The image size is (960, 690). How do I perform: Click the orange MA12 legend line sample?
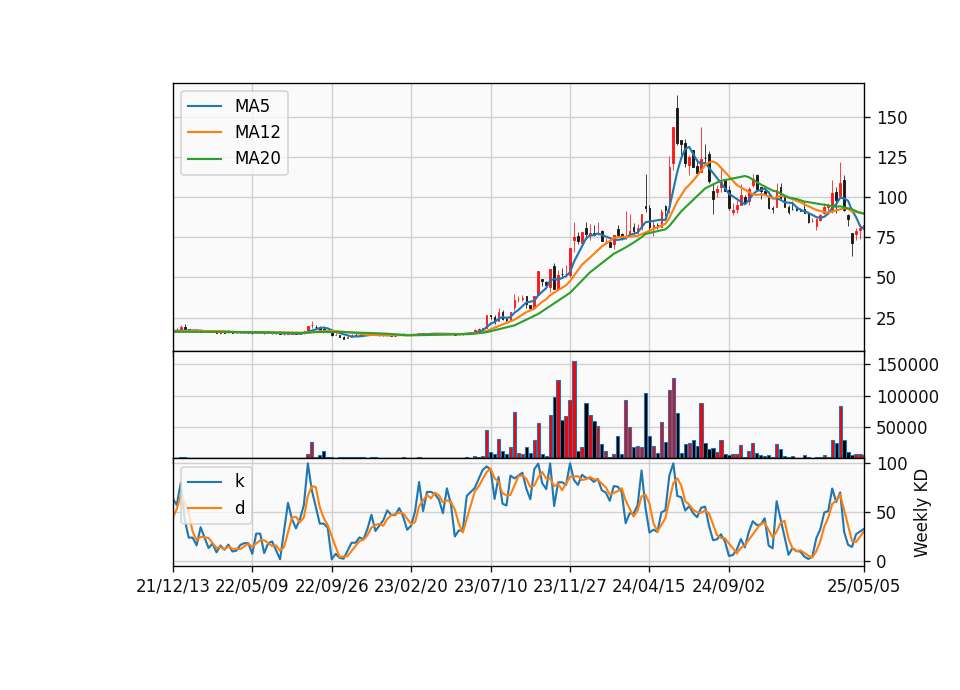(204, 132)
